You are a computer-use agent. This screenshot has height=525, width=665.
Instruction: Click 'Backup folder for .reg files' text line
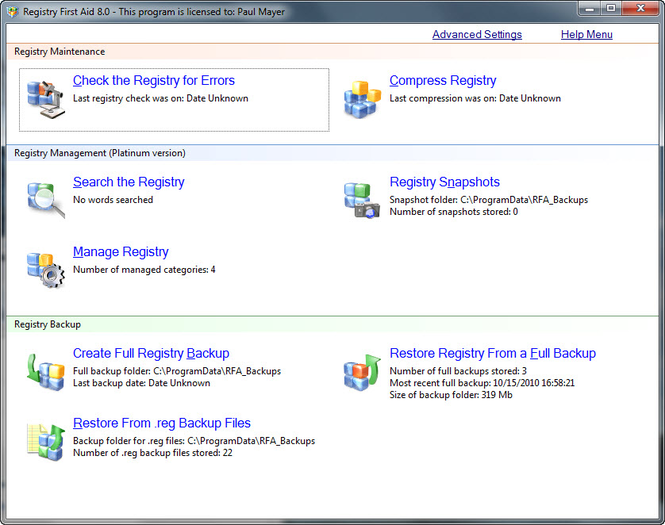pyautogui.click(x=194, y=441)
